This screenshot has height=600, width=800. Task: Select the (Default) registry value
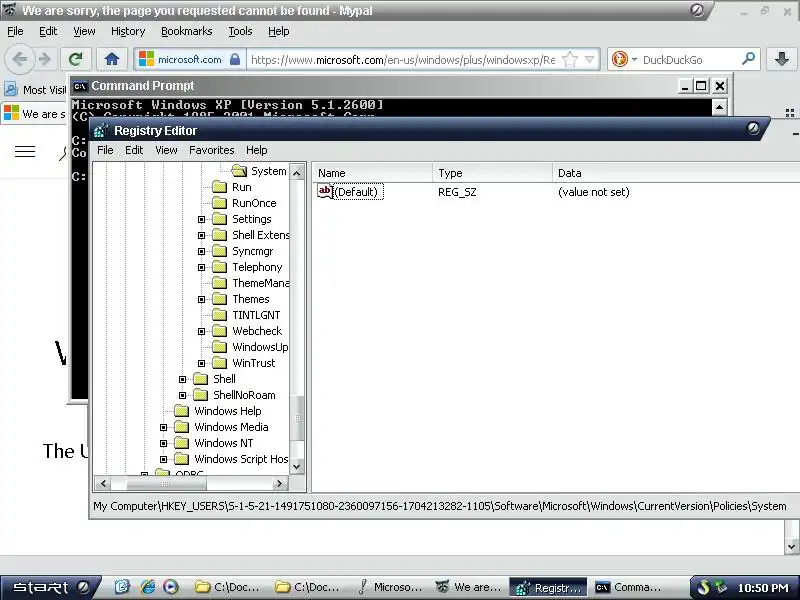pyautogui.click(x=350, y=192)
